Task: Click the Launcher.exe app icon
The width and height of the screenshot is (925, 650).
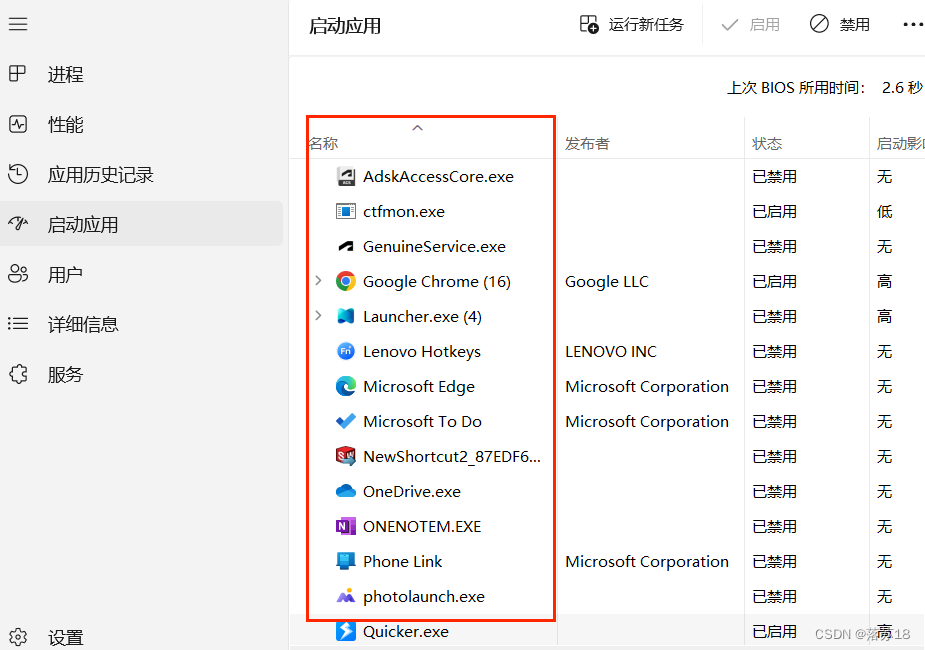Action: [346, 316]
